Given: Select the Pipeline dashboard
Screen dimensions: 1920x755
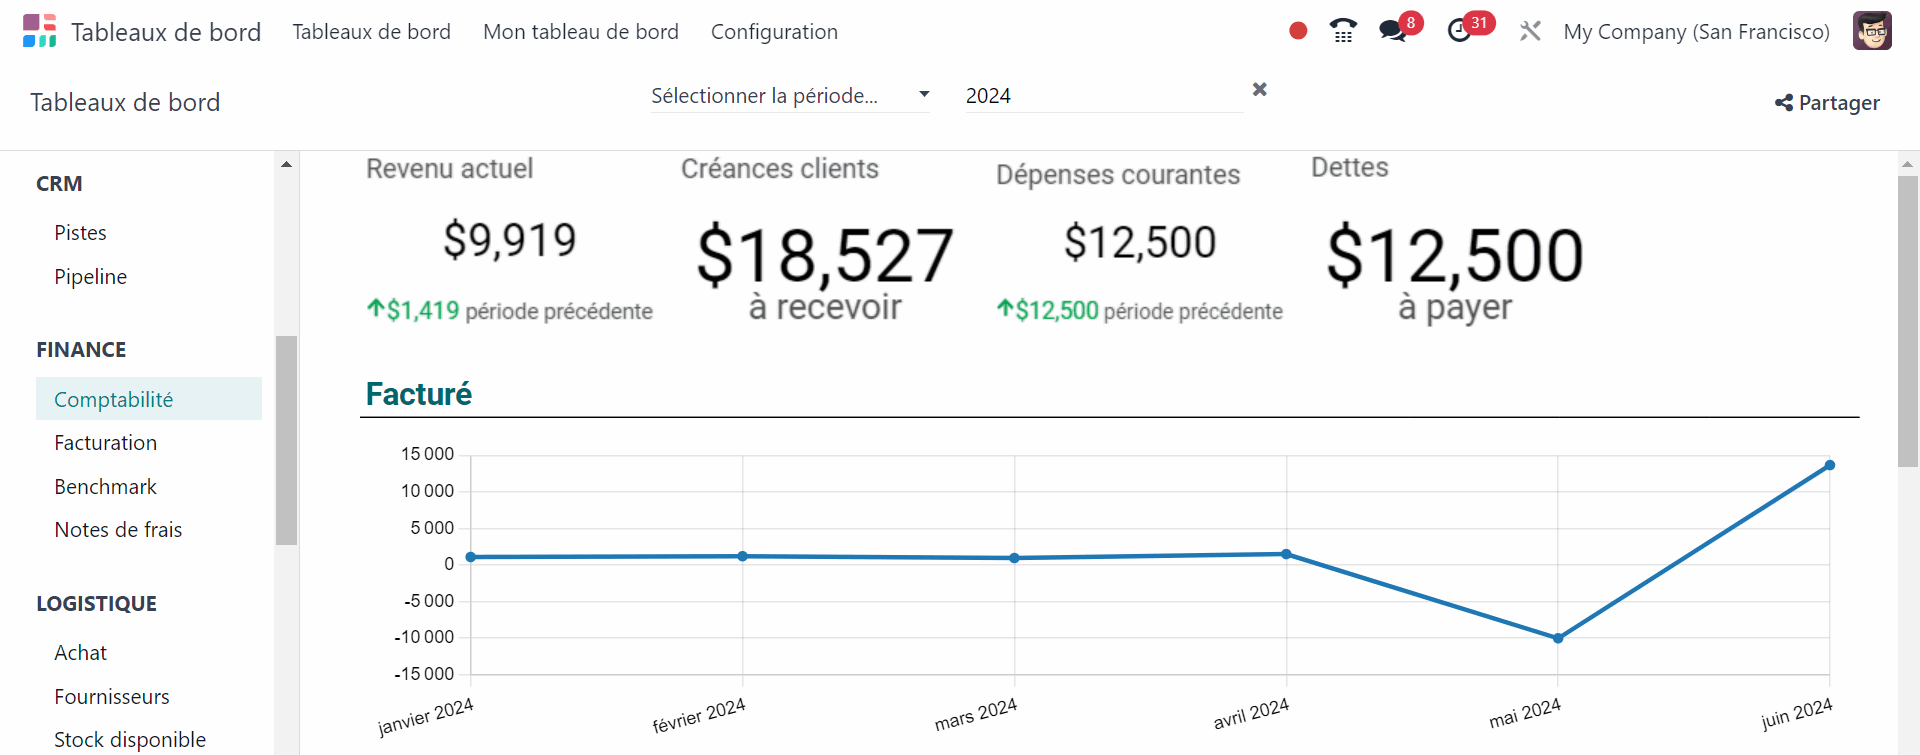Looking at the screenshot, I should pos(90,277).
